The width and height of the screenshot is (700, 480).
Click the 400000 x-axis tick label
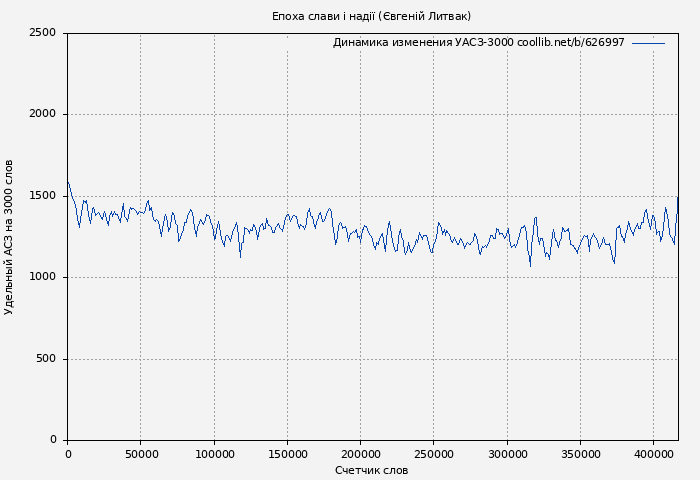pyautogui.click(x=653, y=455)
